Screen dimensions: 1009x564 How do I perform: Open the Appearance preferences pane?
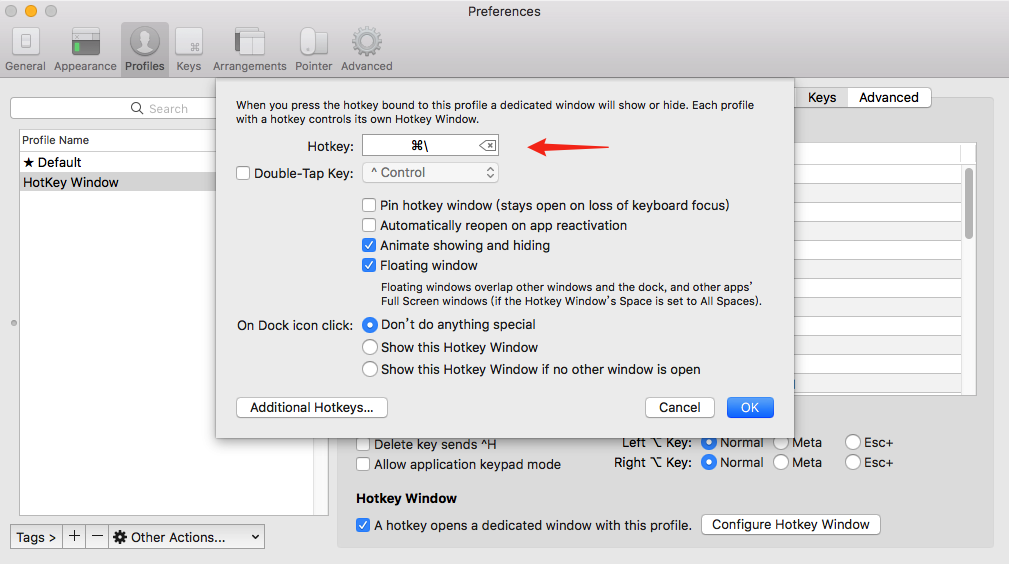(x=85, y=50)
